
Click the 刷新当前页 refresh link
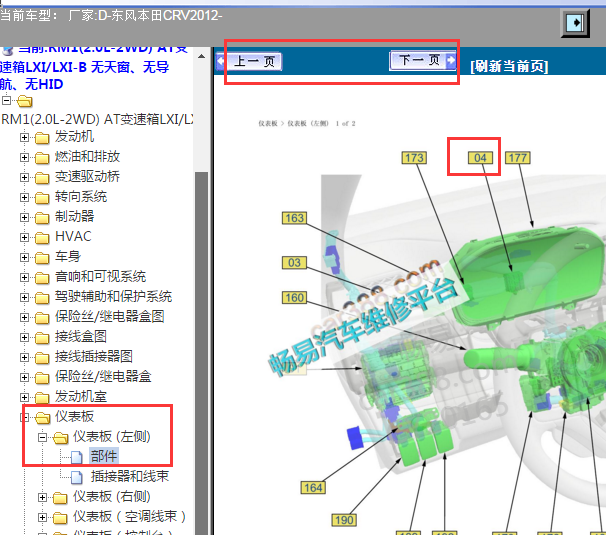point(509,66)
